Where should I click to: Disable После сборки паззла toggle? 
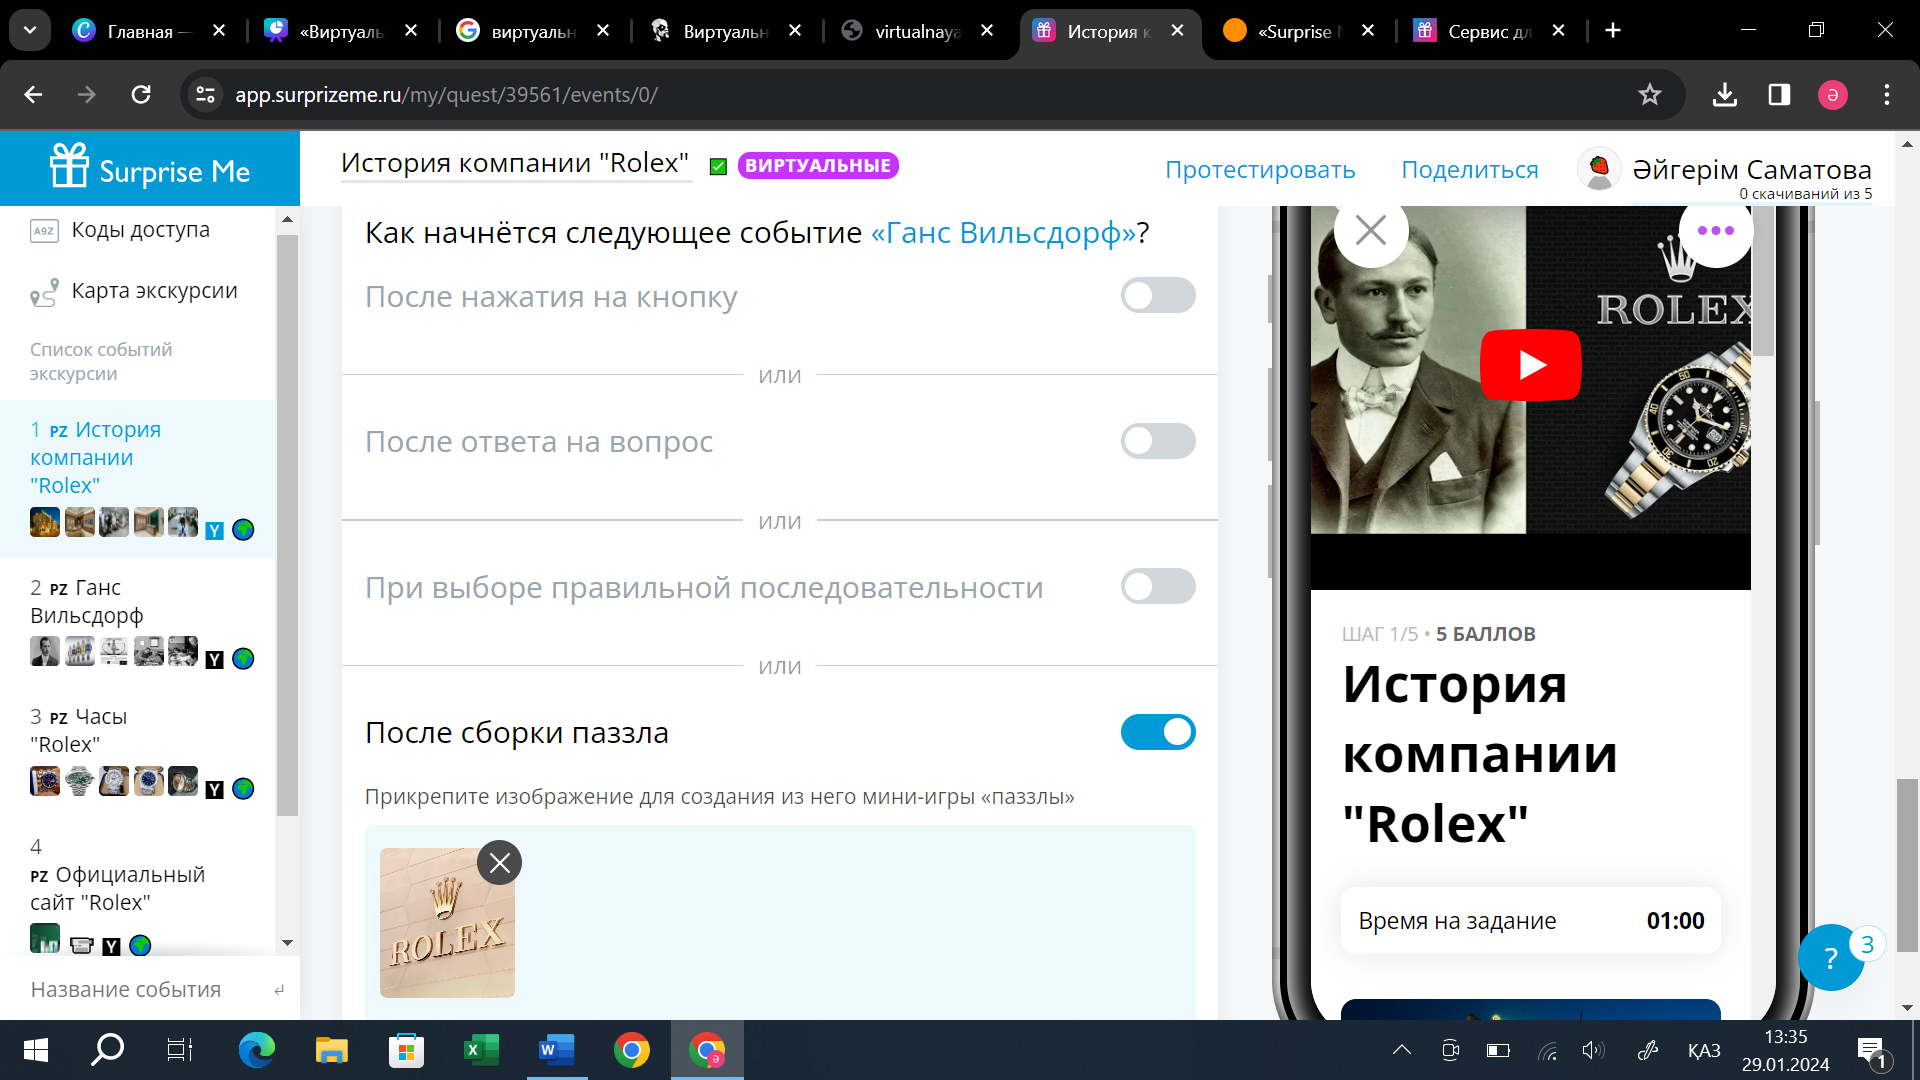(1157, 732)
